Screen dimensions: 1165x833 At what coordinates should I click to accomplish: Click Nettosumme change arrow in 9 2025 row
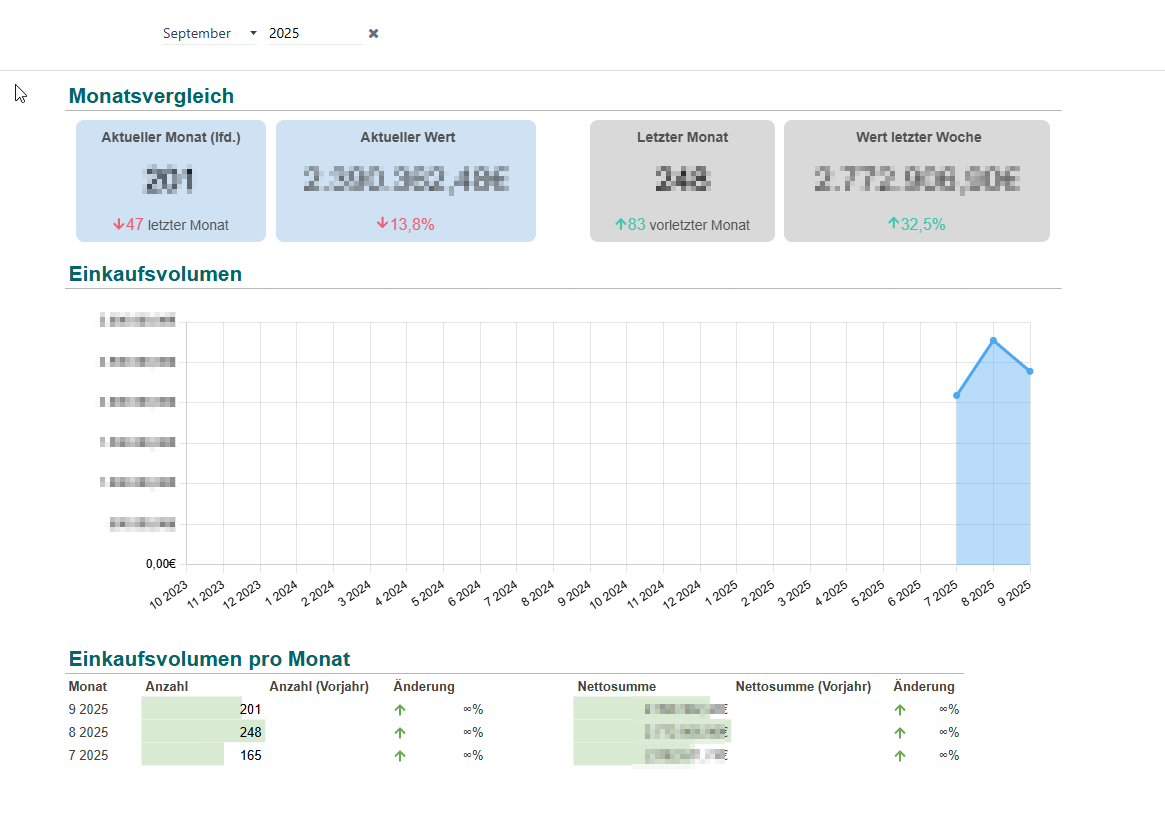pos(900,710)
